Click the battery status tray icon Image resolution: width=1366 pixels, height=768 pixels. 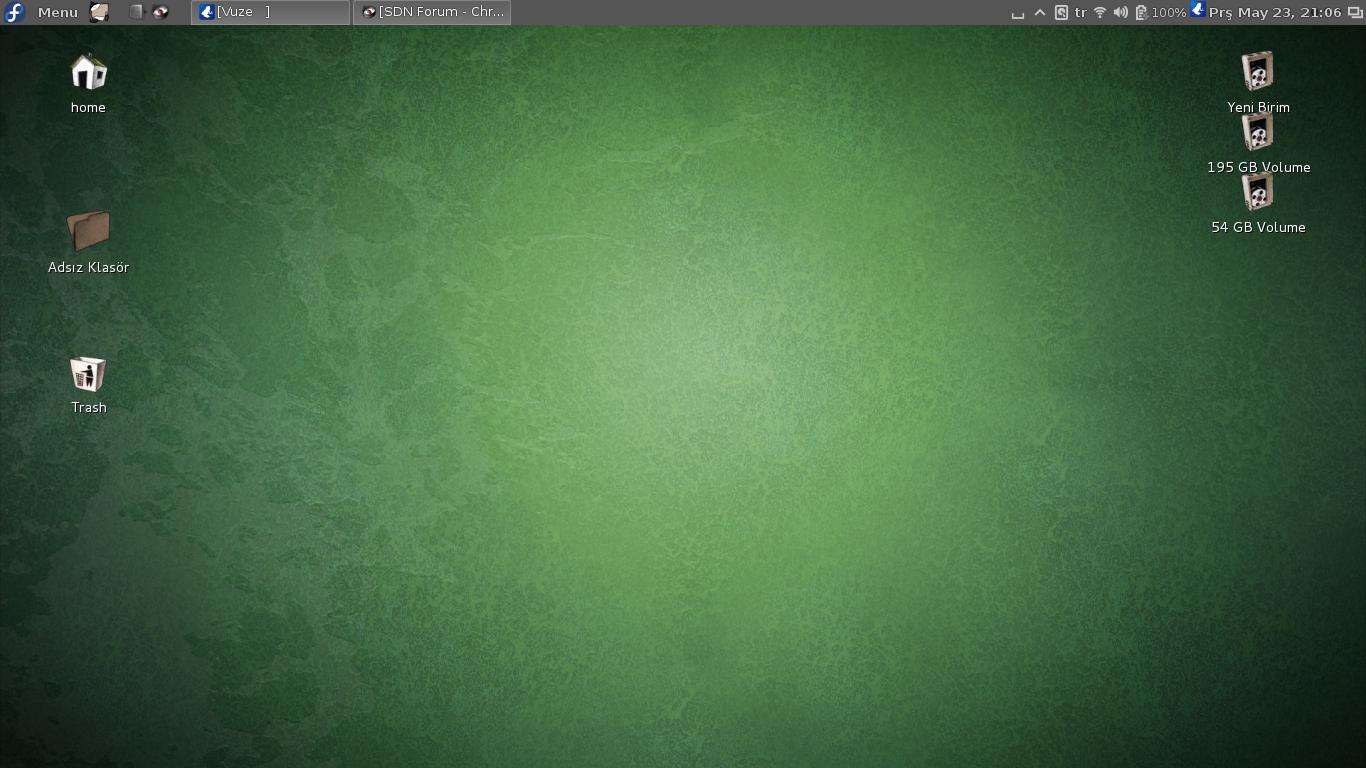pyautogui.click(x=1141, y=13)
